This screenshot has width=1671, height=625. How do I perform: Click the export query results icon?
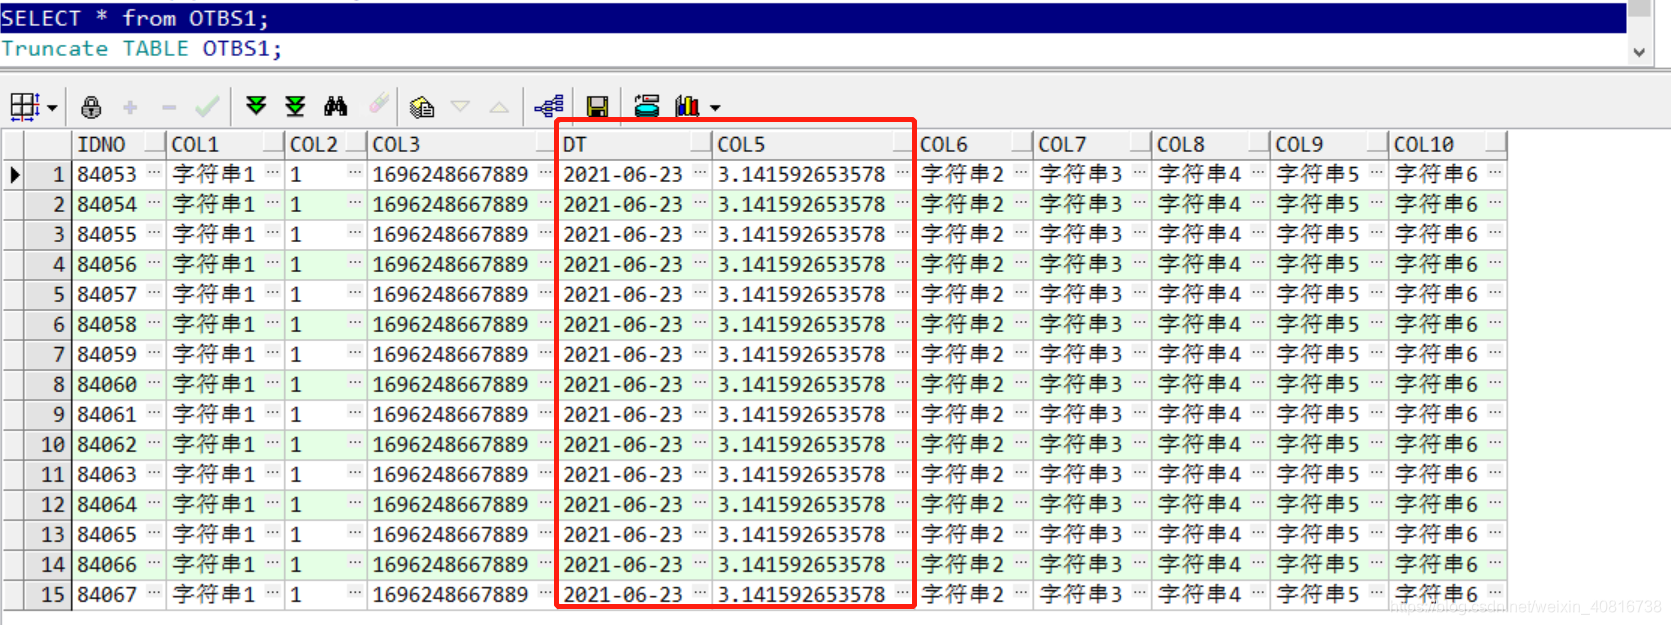[x=647, y=106]
